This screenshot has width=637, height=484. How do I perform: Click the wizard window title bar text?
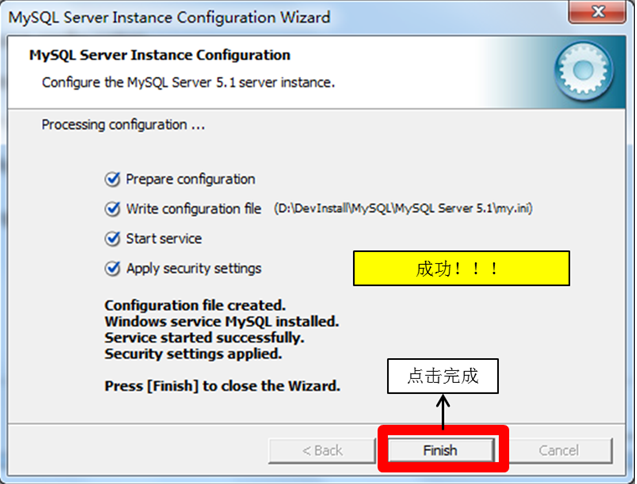(x=169, y=18)
